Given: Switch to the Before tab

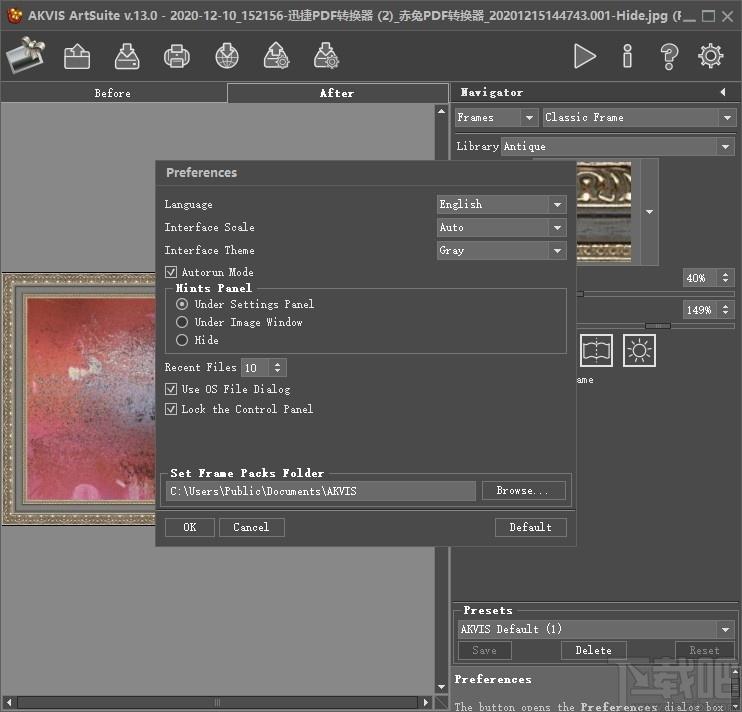Looking at the screenshot, I should (x=113, y=93).
